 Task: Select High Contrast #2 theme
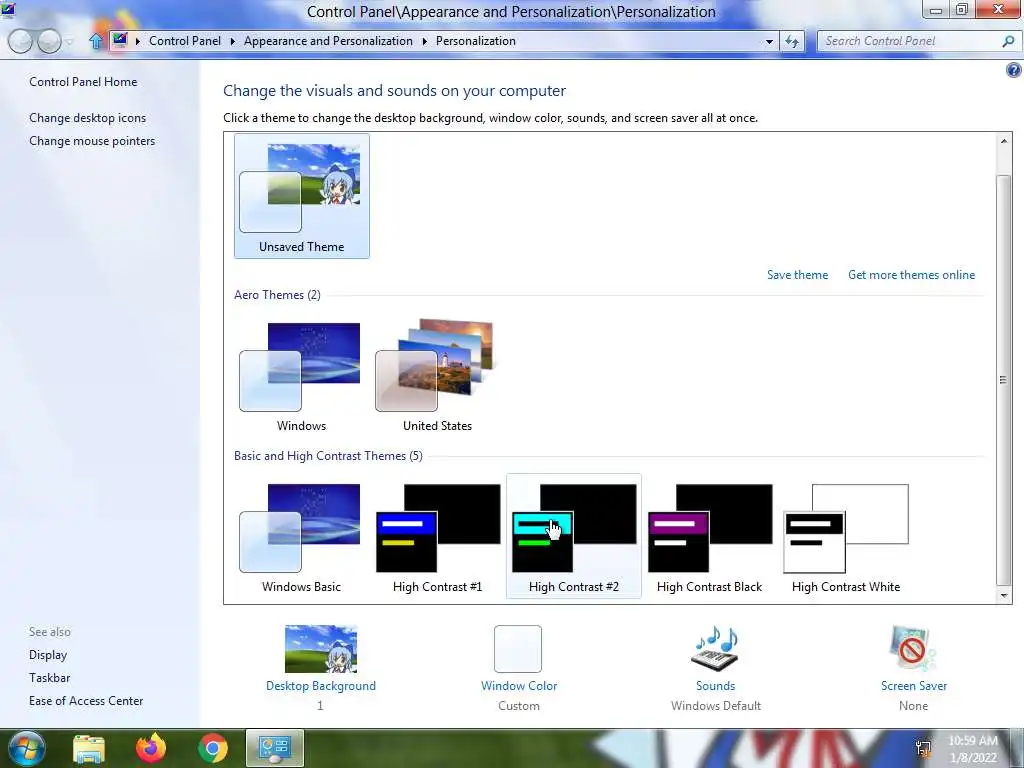(x=573, y=537)
